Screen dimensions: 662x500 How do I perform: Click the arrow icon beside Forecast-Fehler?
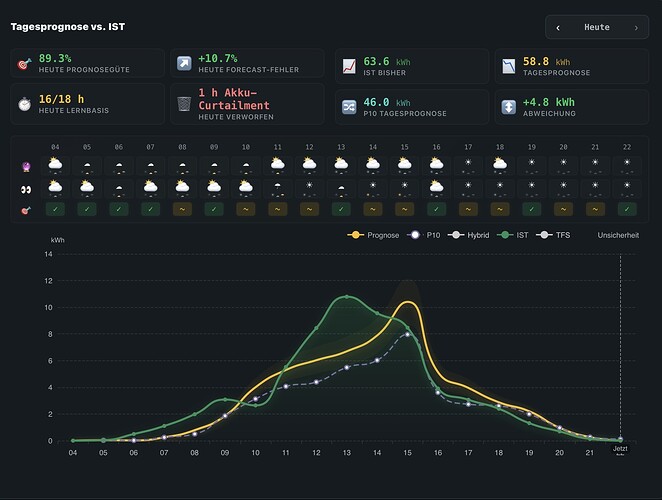point(184,63)
